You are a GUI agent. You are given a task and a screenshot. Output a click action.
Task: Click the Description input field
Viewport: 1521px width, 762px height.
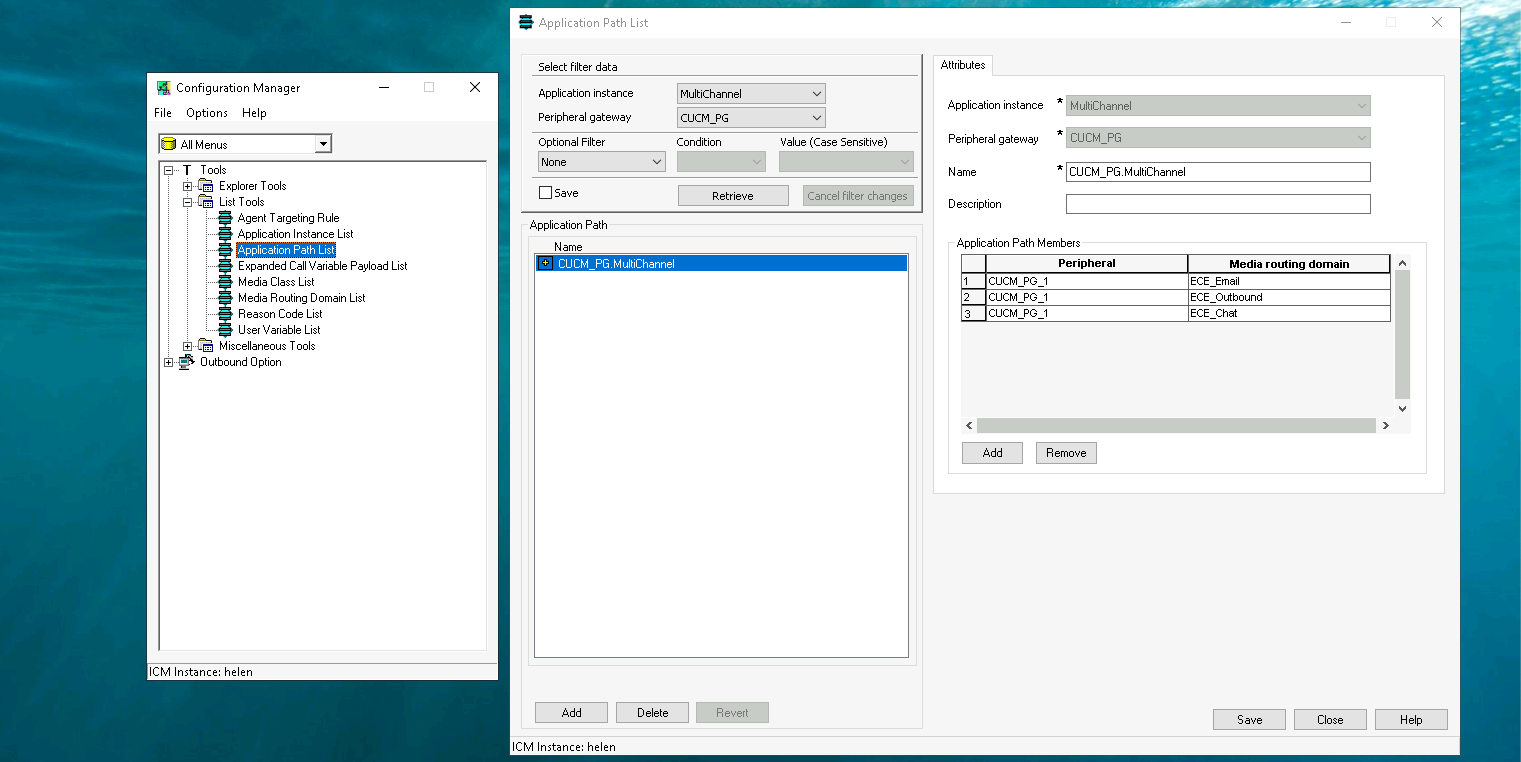pyautogui.click(x=1217, y=204)
